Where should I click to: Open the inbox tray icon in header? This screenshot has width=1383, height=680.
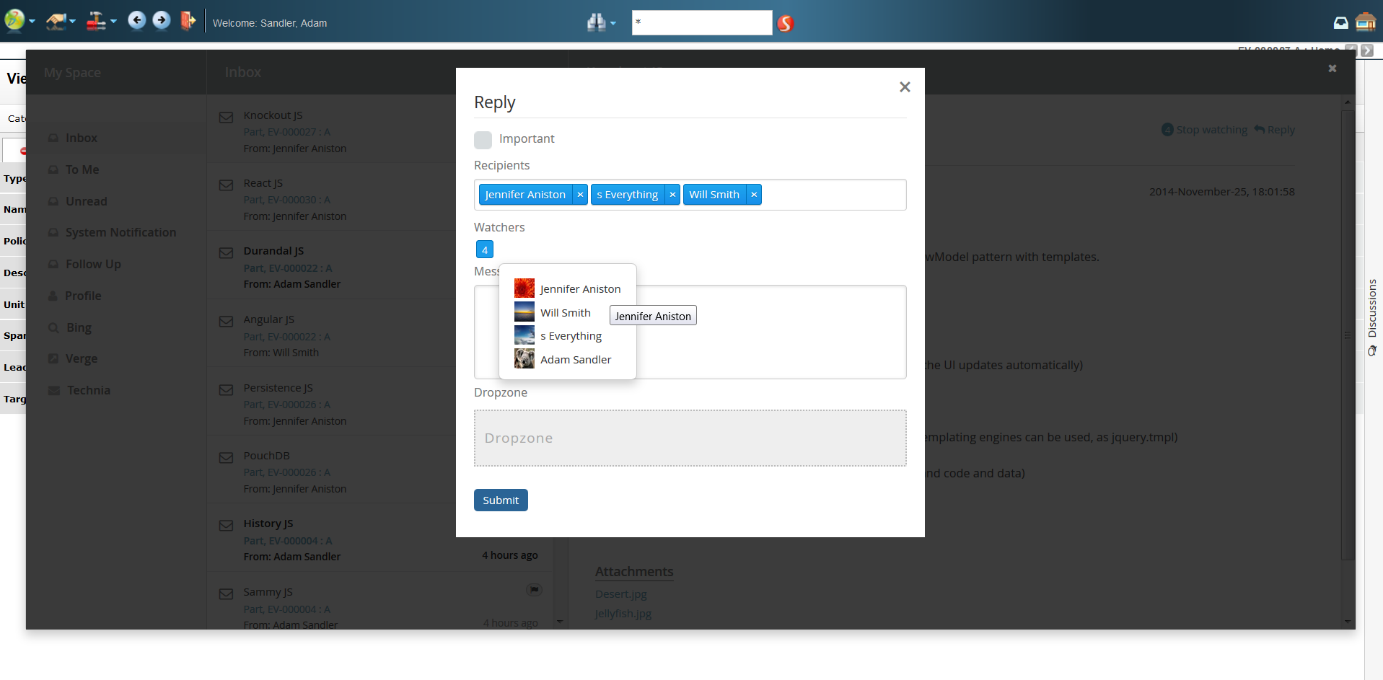coord(1341,23)
